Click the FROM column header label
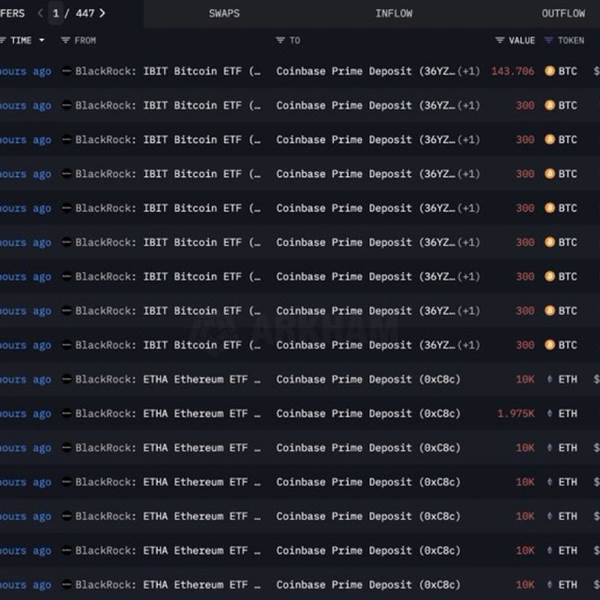 click(x=85, y=41)
